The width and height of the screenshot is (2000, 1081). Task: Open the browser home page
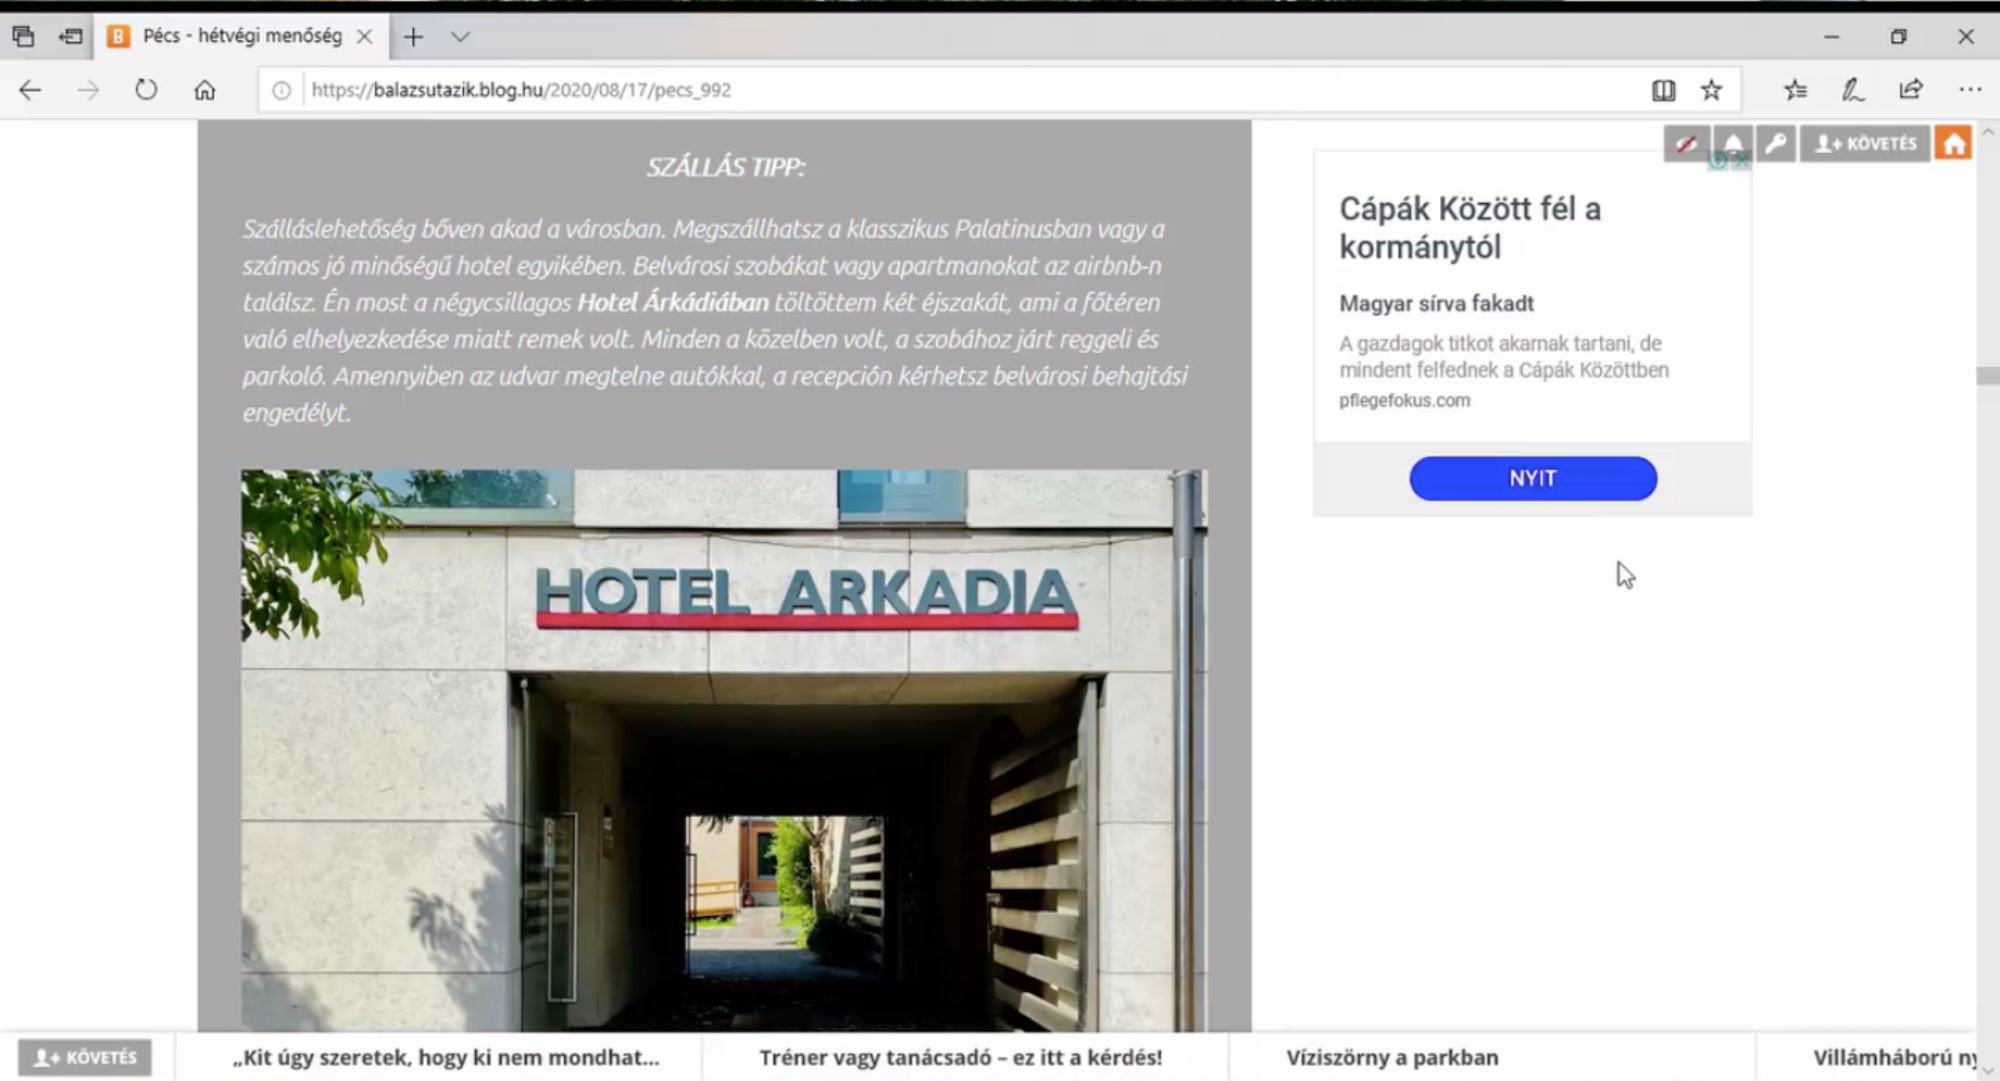click(x=205, y=90)
